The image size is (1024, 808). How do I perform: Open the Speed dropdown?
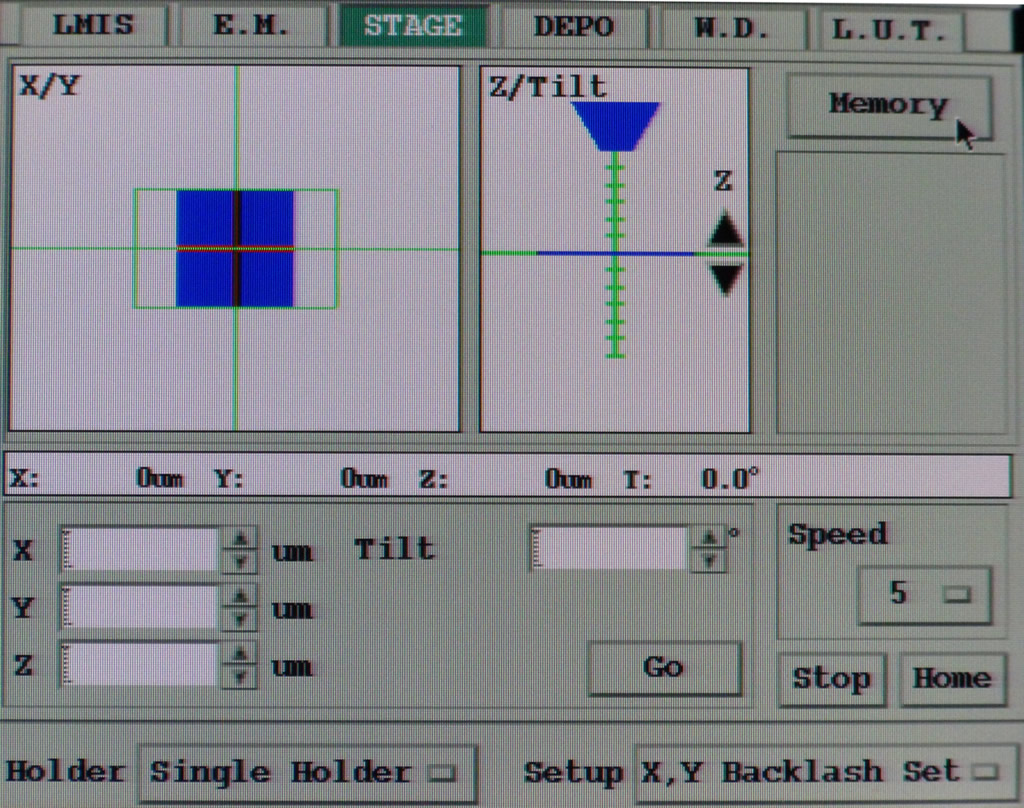point(925,595)
